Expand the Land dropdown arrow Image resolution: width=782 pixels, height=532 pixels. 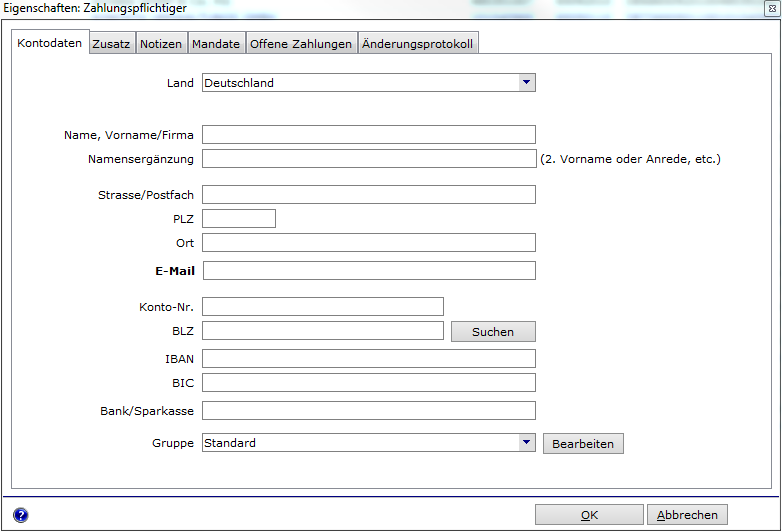coord(526,82)
